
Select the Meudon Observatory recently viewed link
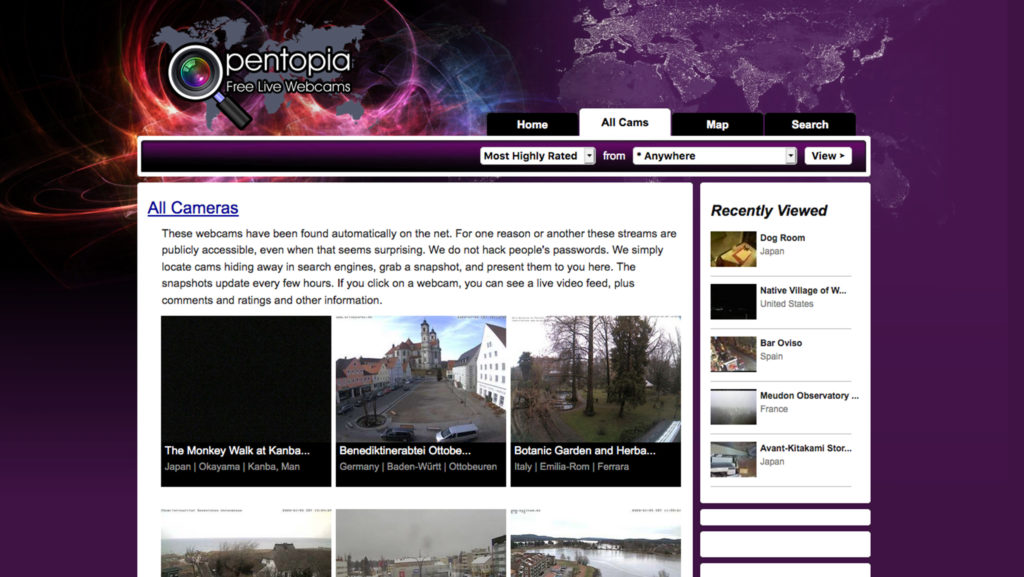click(809, 396)
